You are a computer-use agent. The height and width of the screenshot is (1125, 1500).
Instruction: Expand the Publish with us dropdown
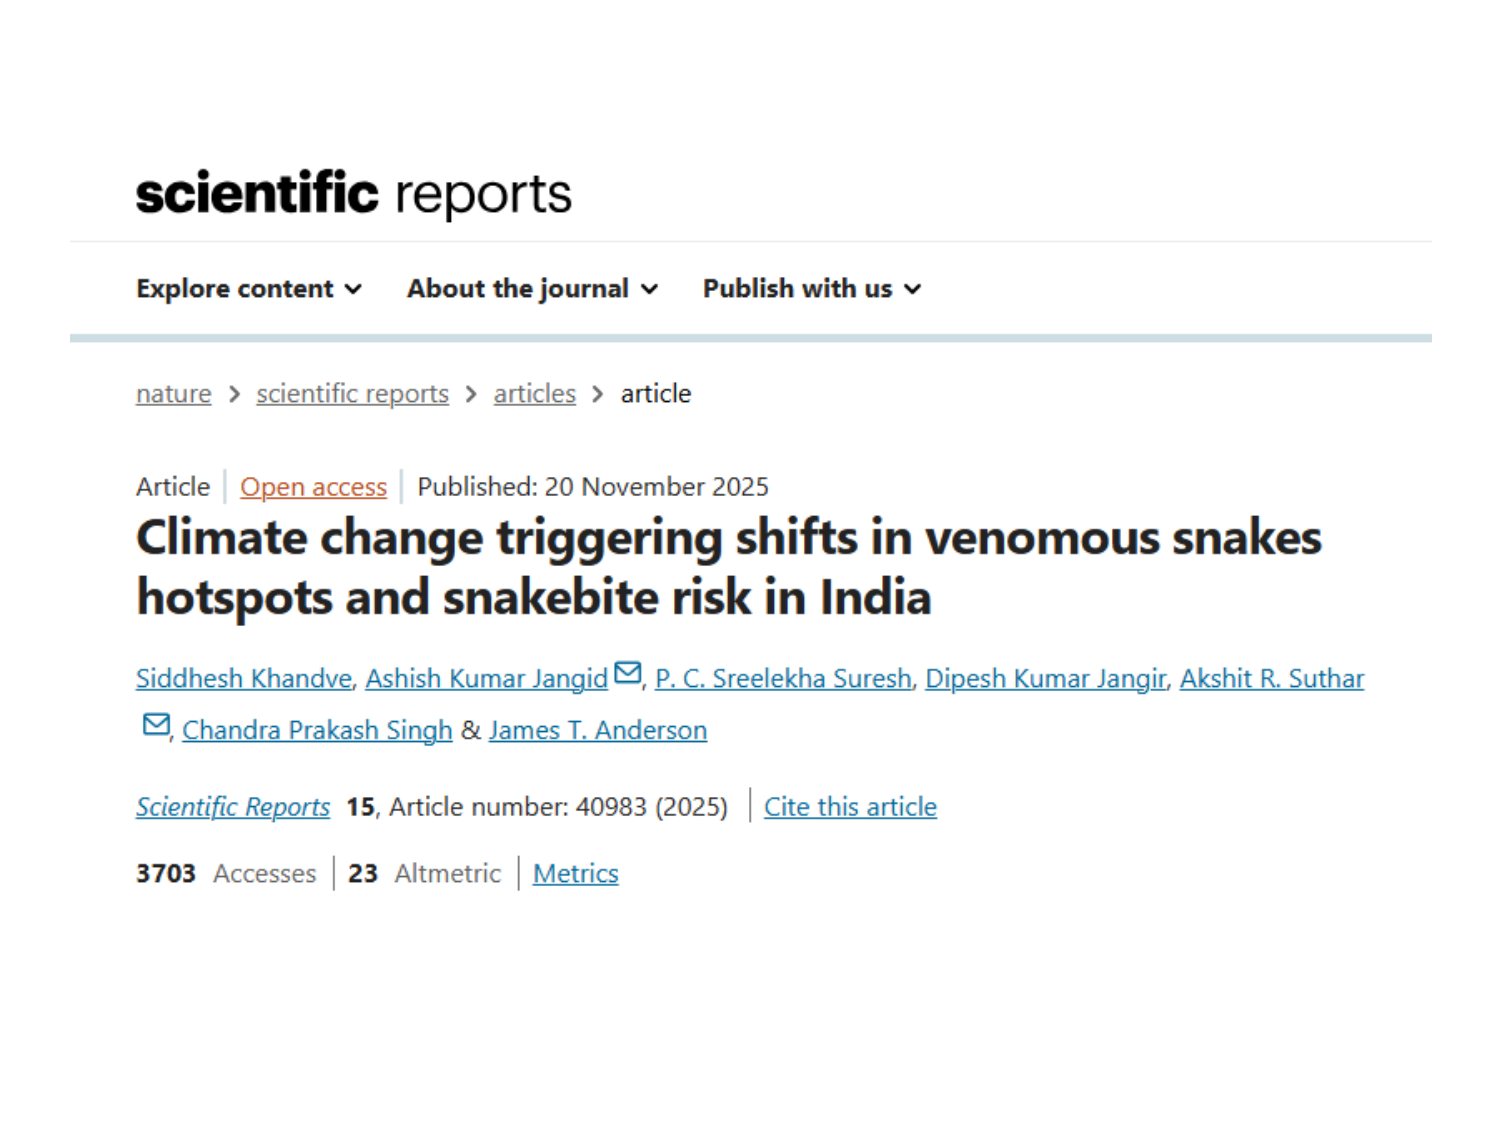coord(811,289)
